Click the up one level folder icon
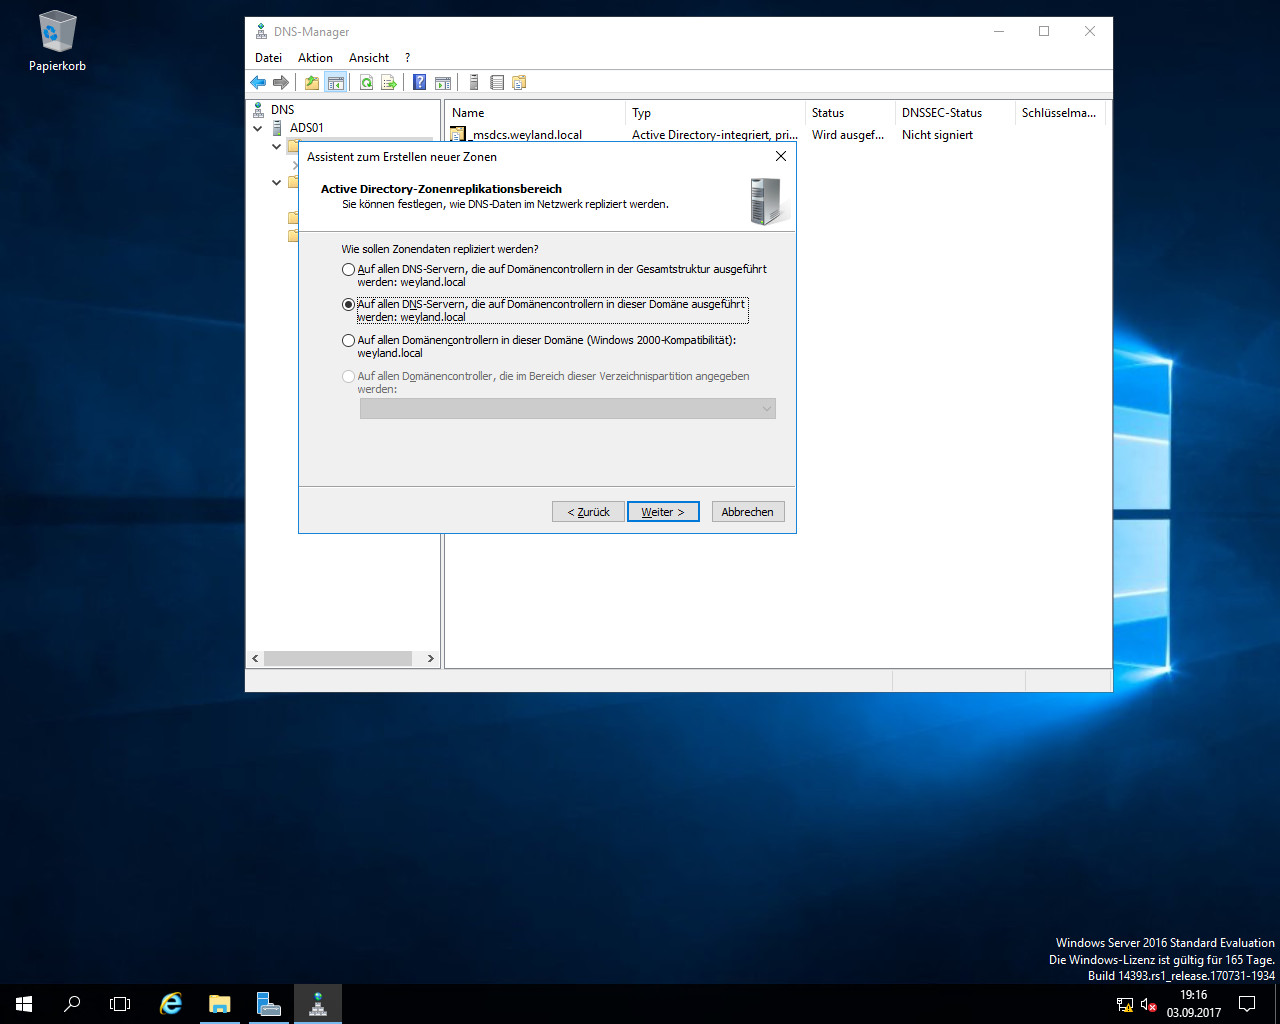This screenshot has width=1280, height=1024. coord(312,83)
